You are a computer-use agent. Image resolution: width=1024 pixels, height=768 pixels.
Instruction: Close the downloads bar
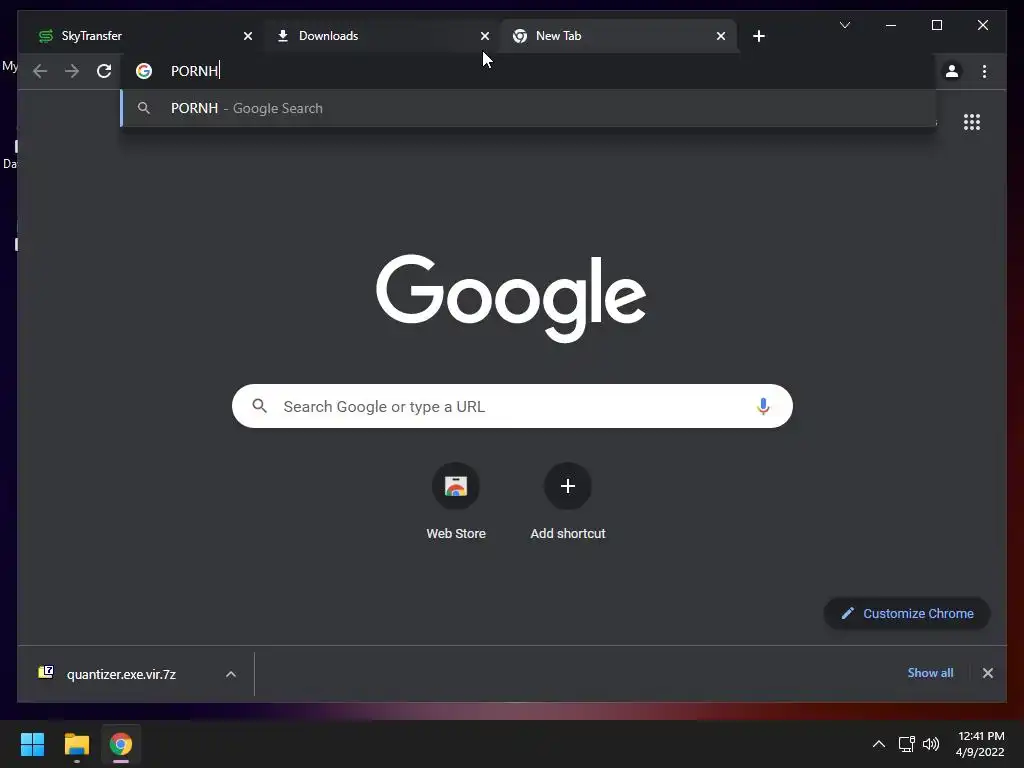987,673
